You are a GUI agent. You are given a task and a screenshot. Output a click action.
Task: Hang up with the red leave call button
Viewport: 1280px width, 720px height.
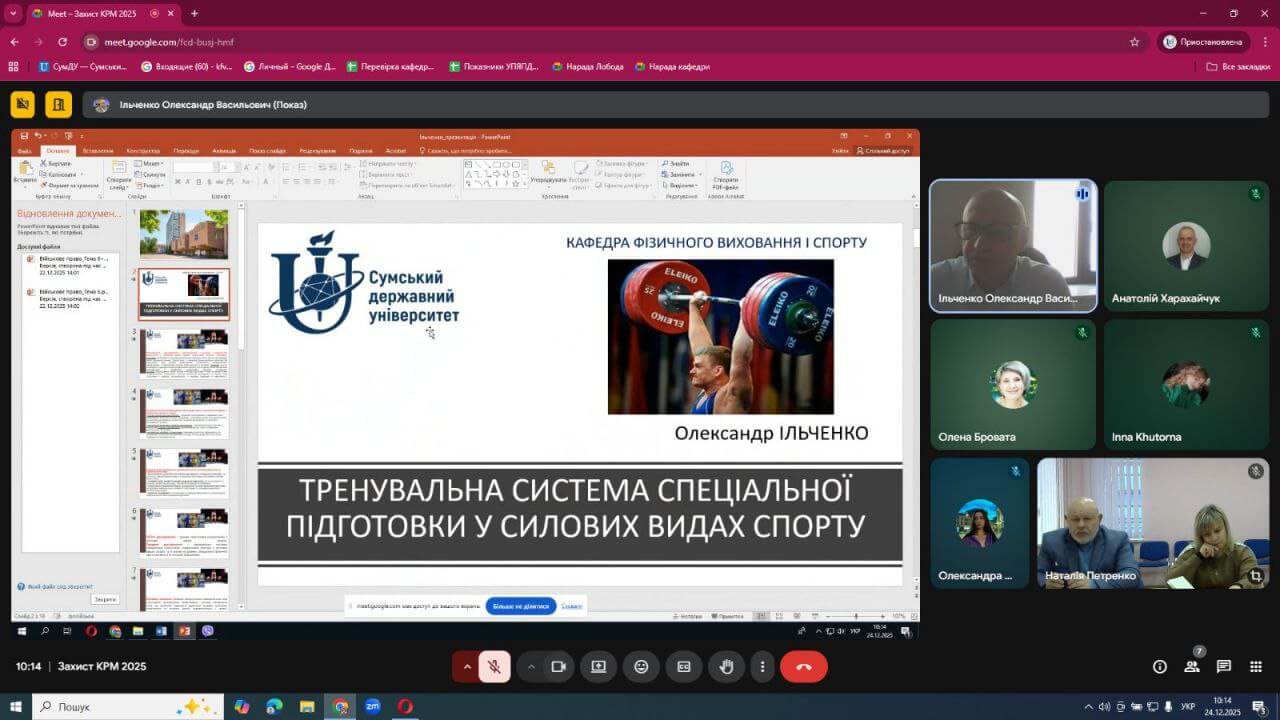[803, 667]
